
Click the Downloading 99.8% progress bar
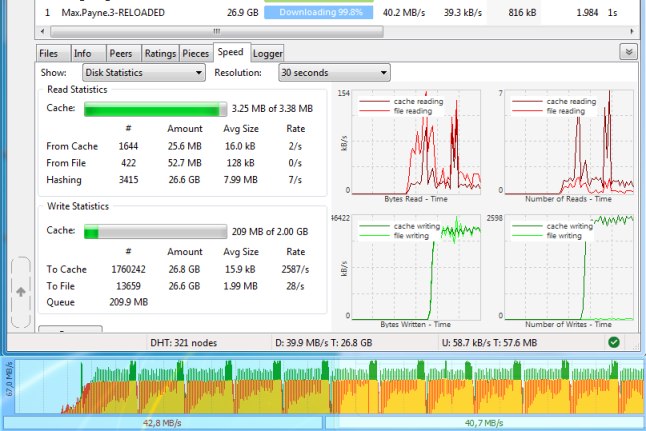(x=318, y=12)
